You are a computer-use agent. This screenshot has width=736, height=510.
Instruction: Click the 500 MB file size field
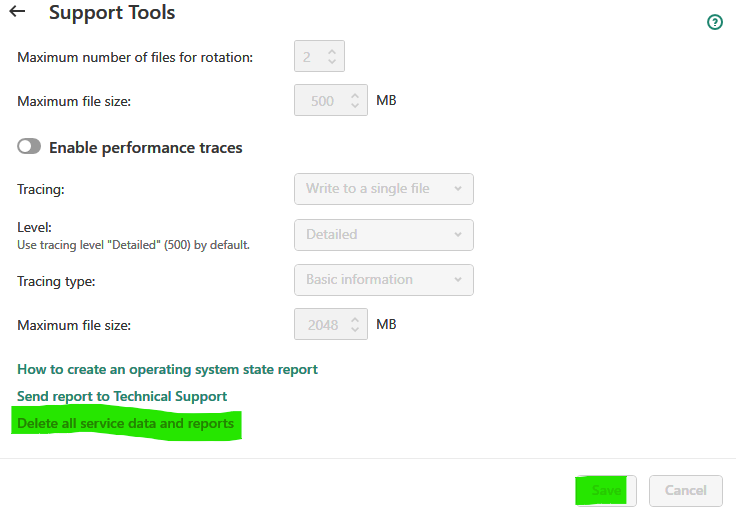tap(322, 101)
